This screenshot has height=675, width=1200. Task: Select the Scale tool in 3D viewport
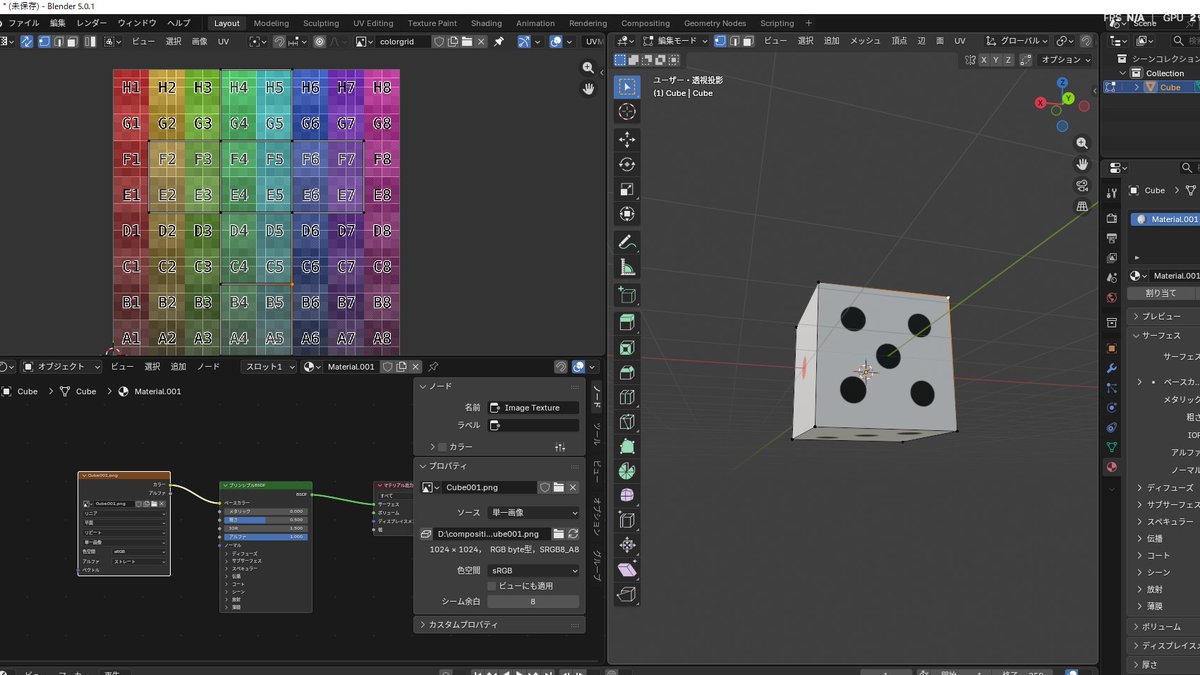tap(627, 189)
